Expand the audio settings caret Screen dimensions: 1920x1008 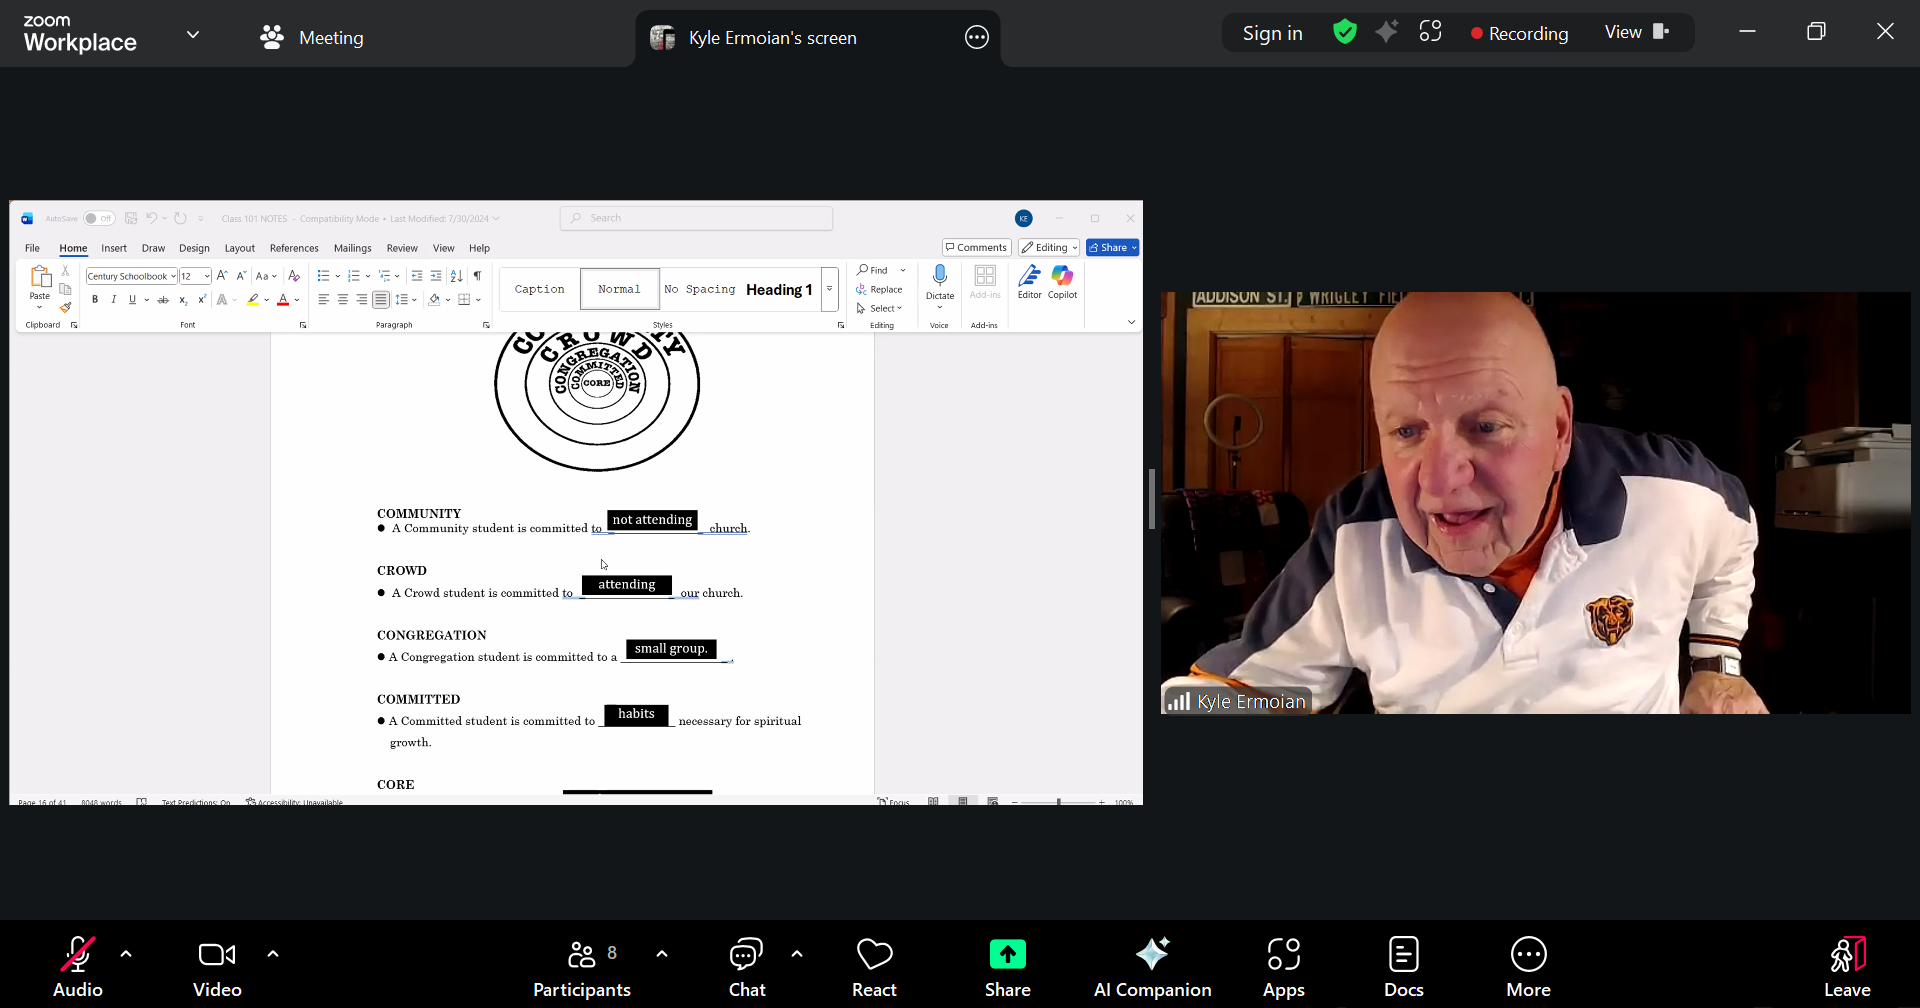(x=126, y=954)
